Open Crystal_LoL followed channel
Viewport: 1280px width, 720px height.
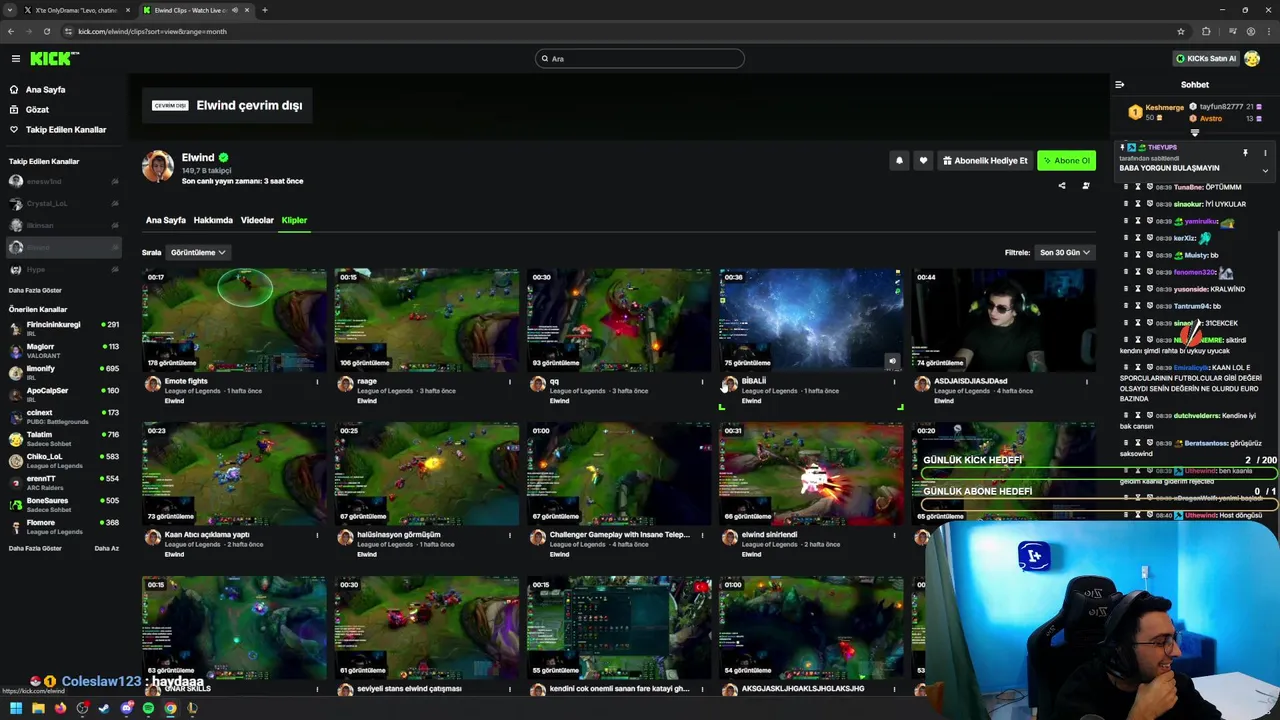(x=62, y=204)
